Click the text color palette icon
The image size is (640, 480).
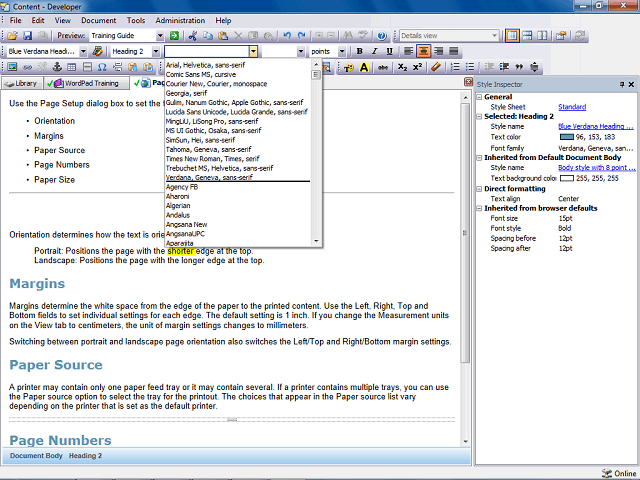(349, 67)
